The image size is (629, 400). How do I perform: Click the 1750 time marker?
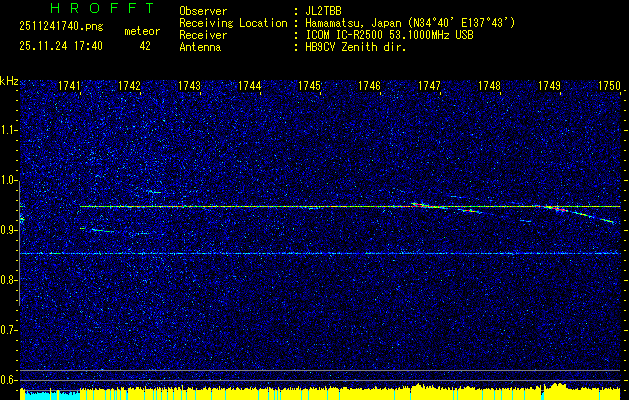tap(609, 87)
